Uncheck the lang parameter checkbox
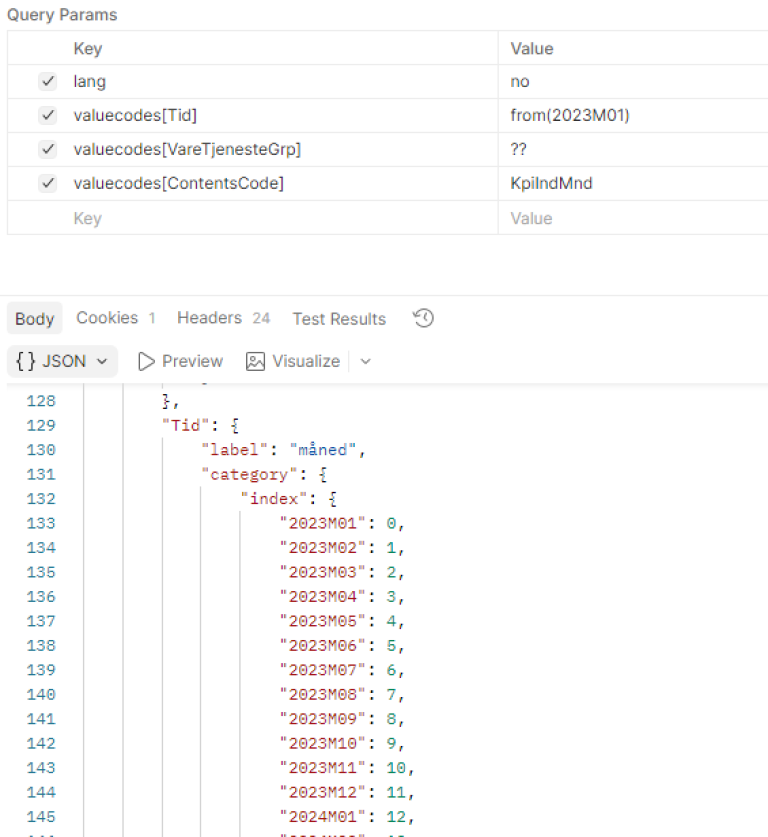768x837 pixels. click(x=48, y=82)
